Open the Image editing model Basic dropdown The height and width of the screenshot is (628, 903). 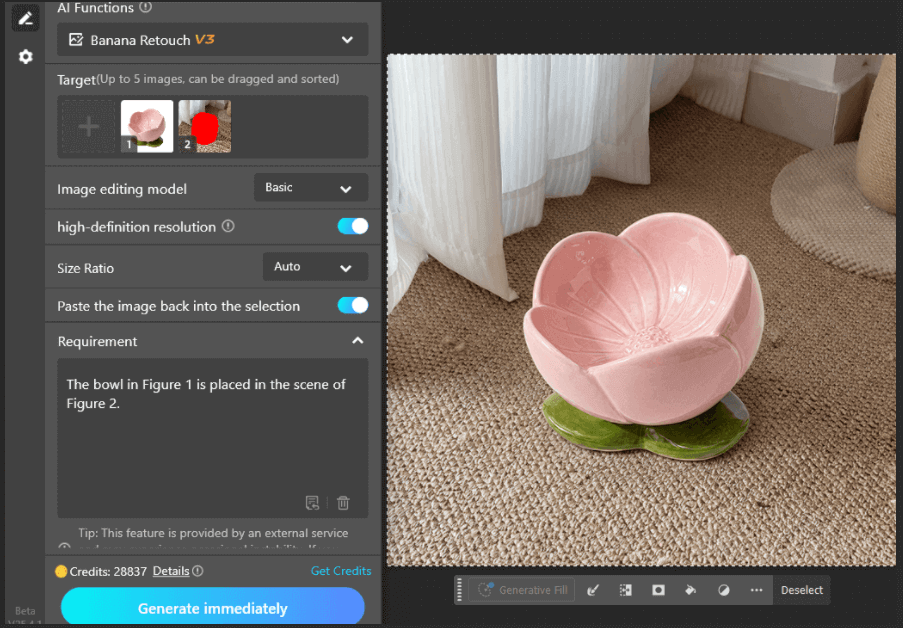click(x=310, y=188)
